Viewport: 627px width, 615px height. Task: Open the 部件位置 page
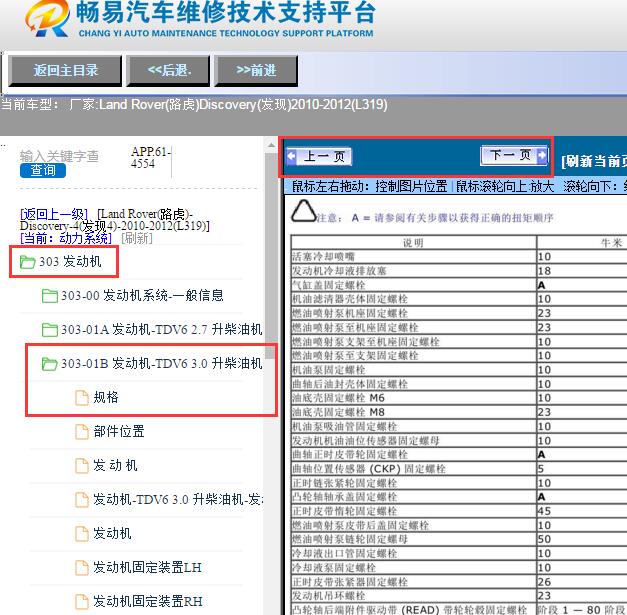(119, 431)
